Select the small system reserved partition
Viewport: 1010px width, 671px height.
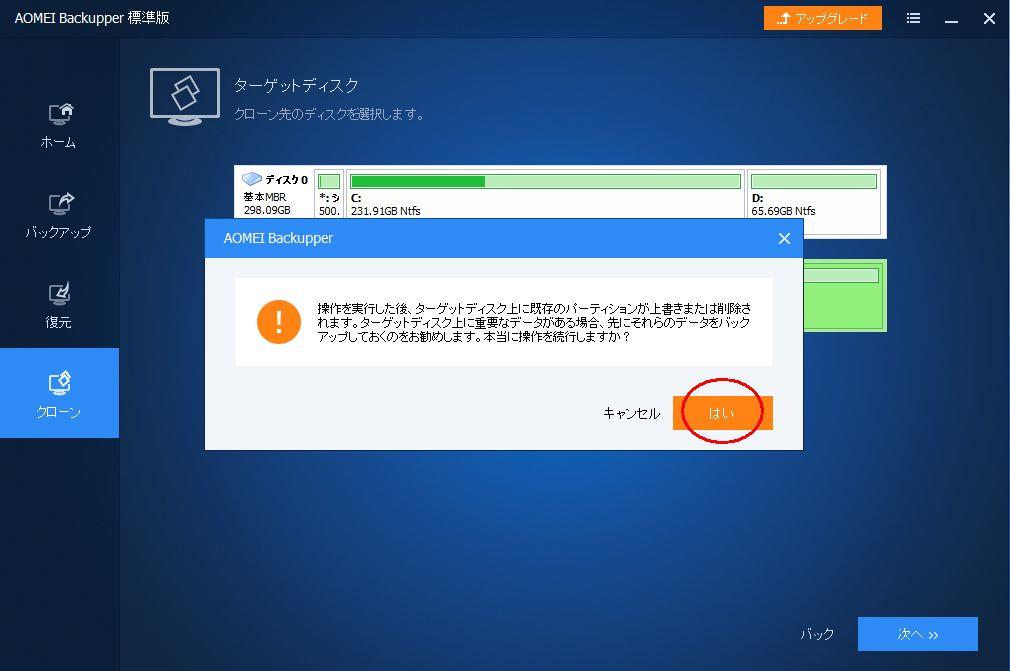[329, 194]
